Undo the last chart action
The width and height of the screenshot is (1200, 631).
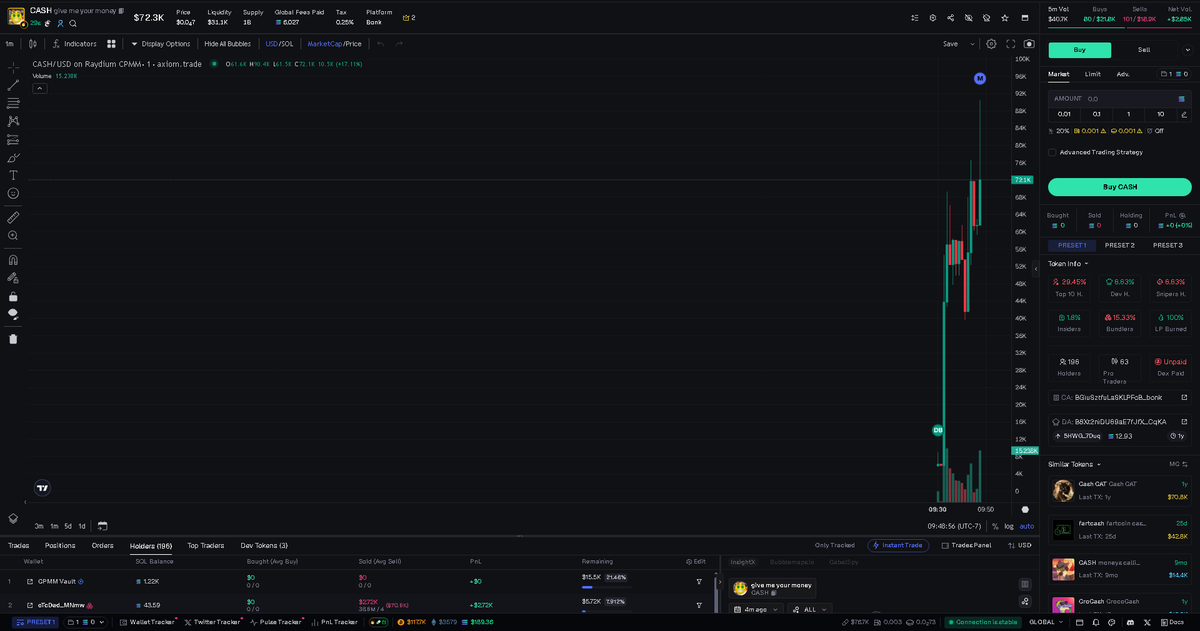[x=380, y=44]
